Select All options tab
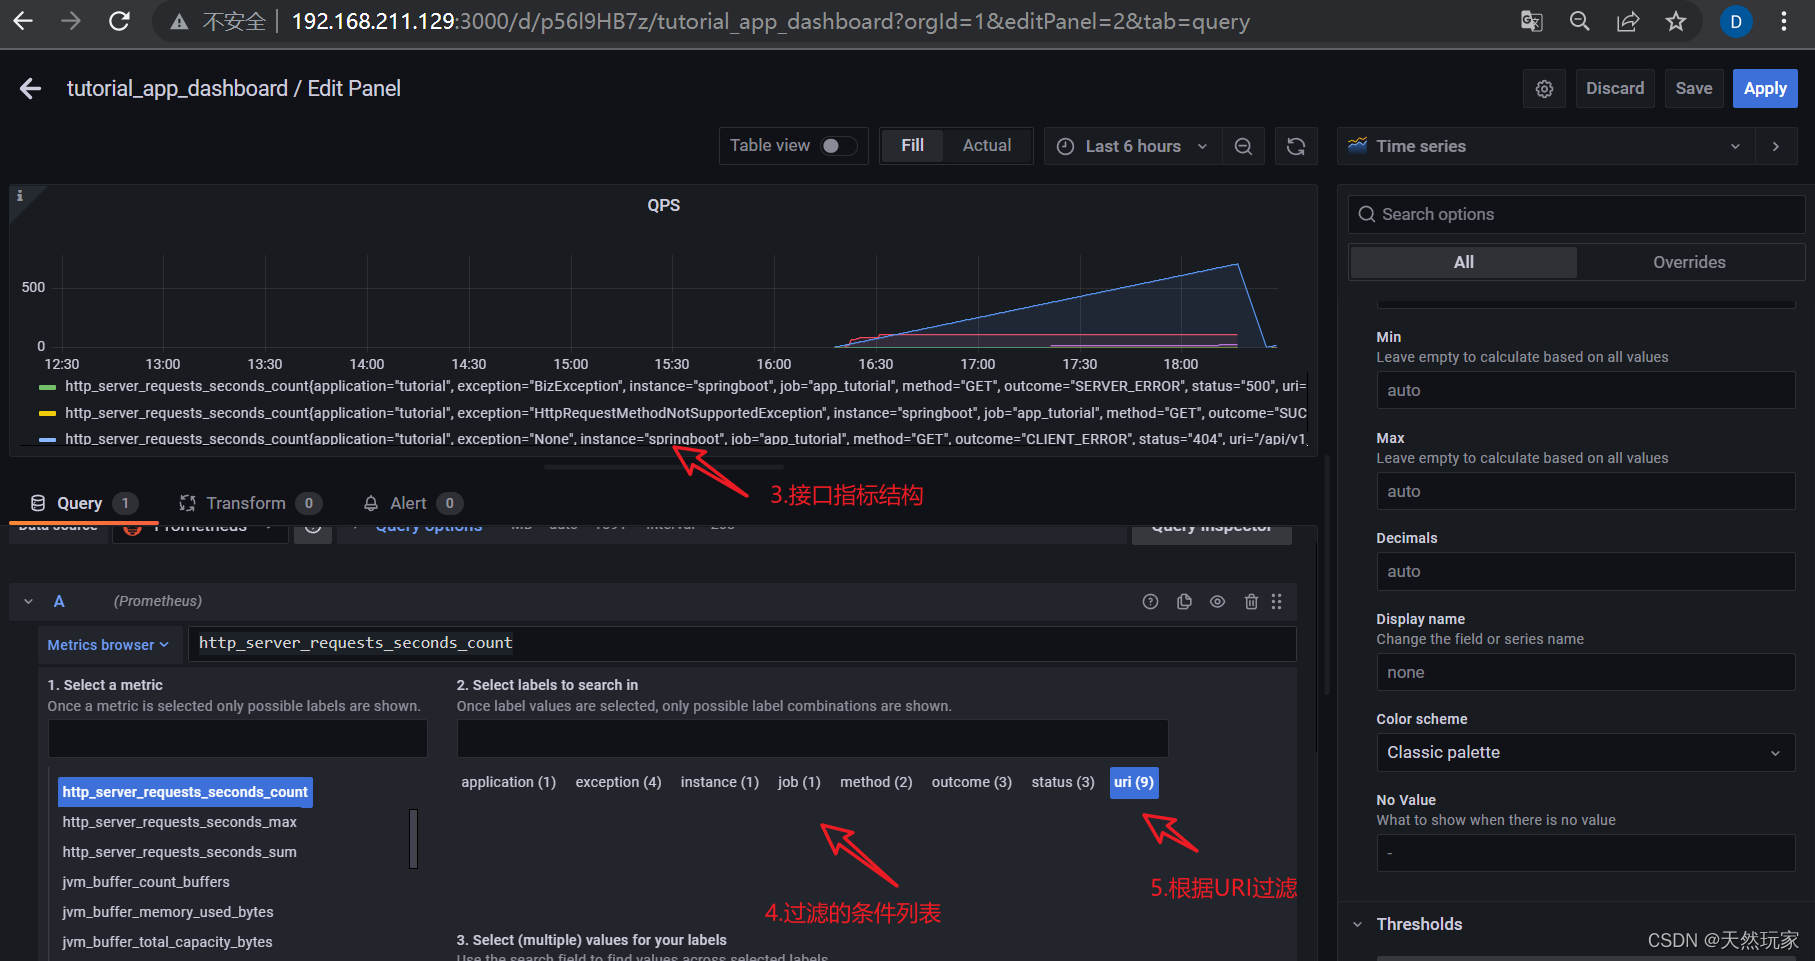This screenshot has height=961, width=1815. pos(1464,262)
